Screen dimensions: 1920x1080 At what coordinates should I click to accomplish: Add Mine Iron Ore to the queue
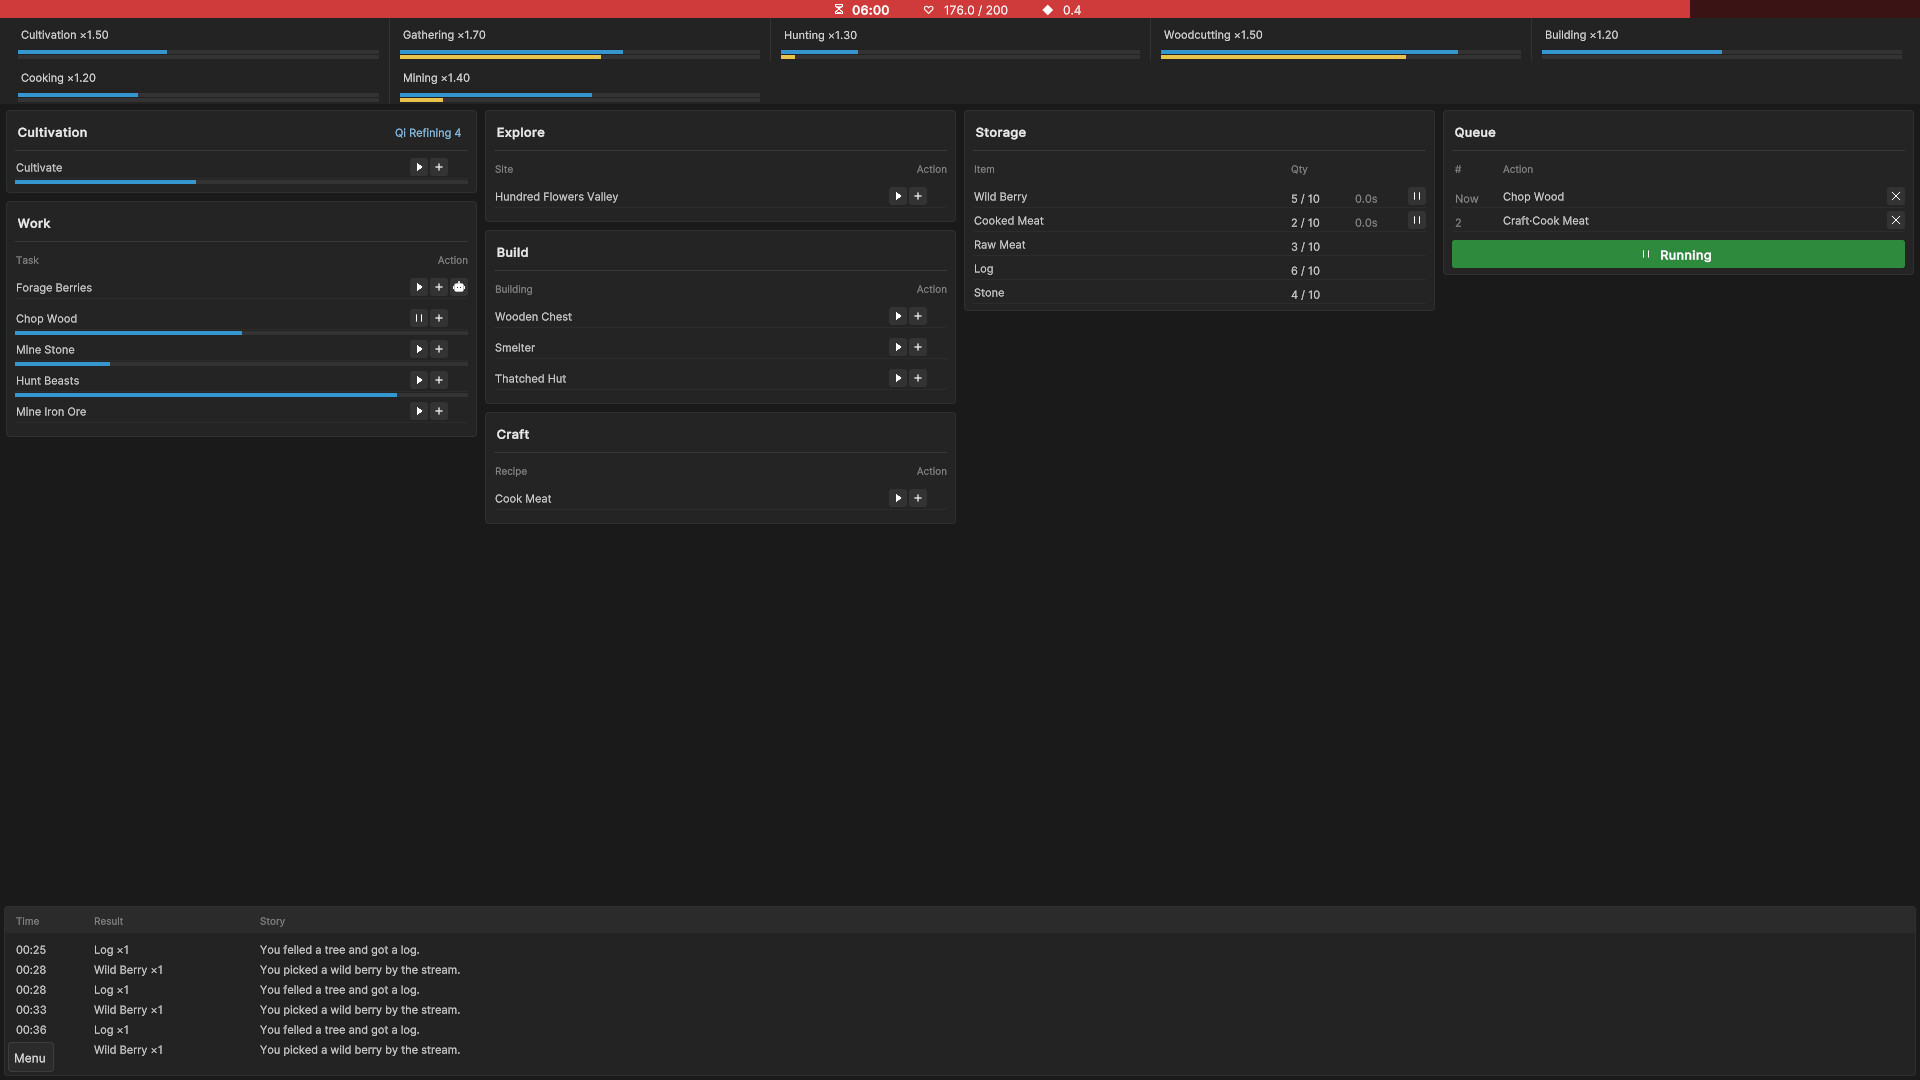pyautogui.click(x=439, y=411)
